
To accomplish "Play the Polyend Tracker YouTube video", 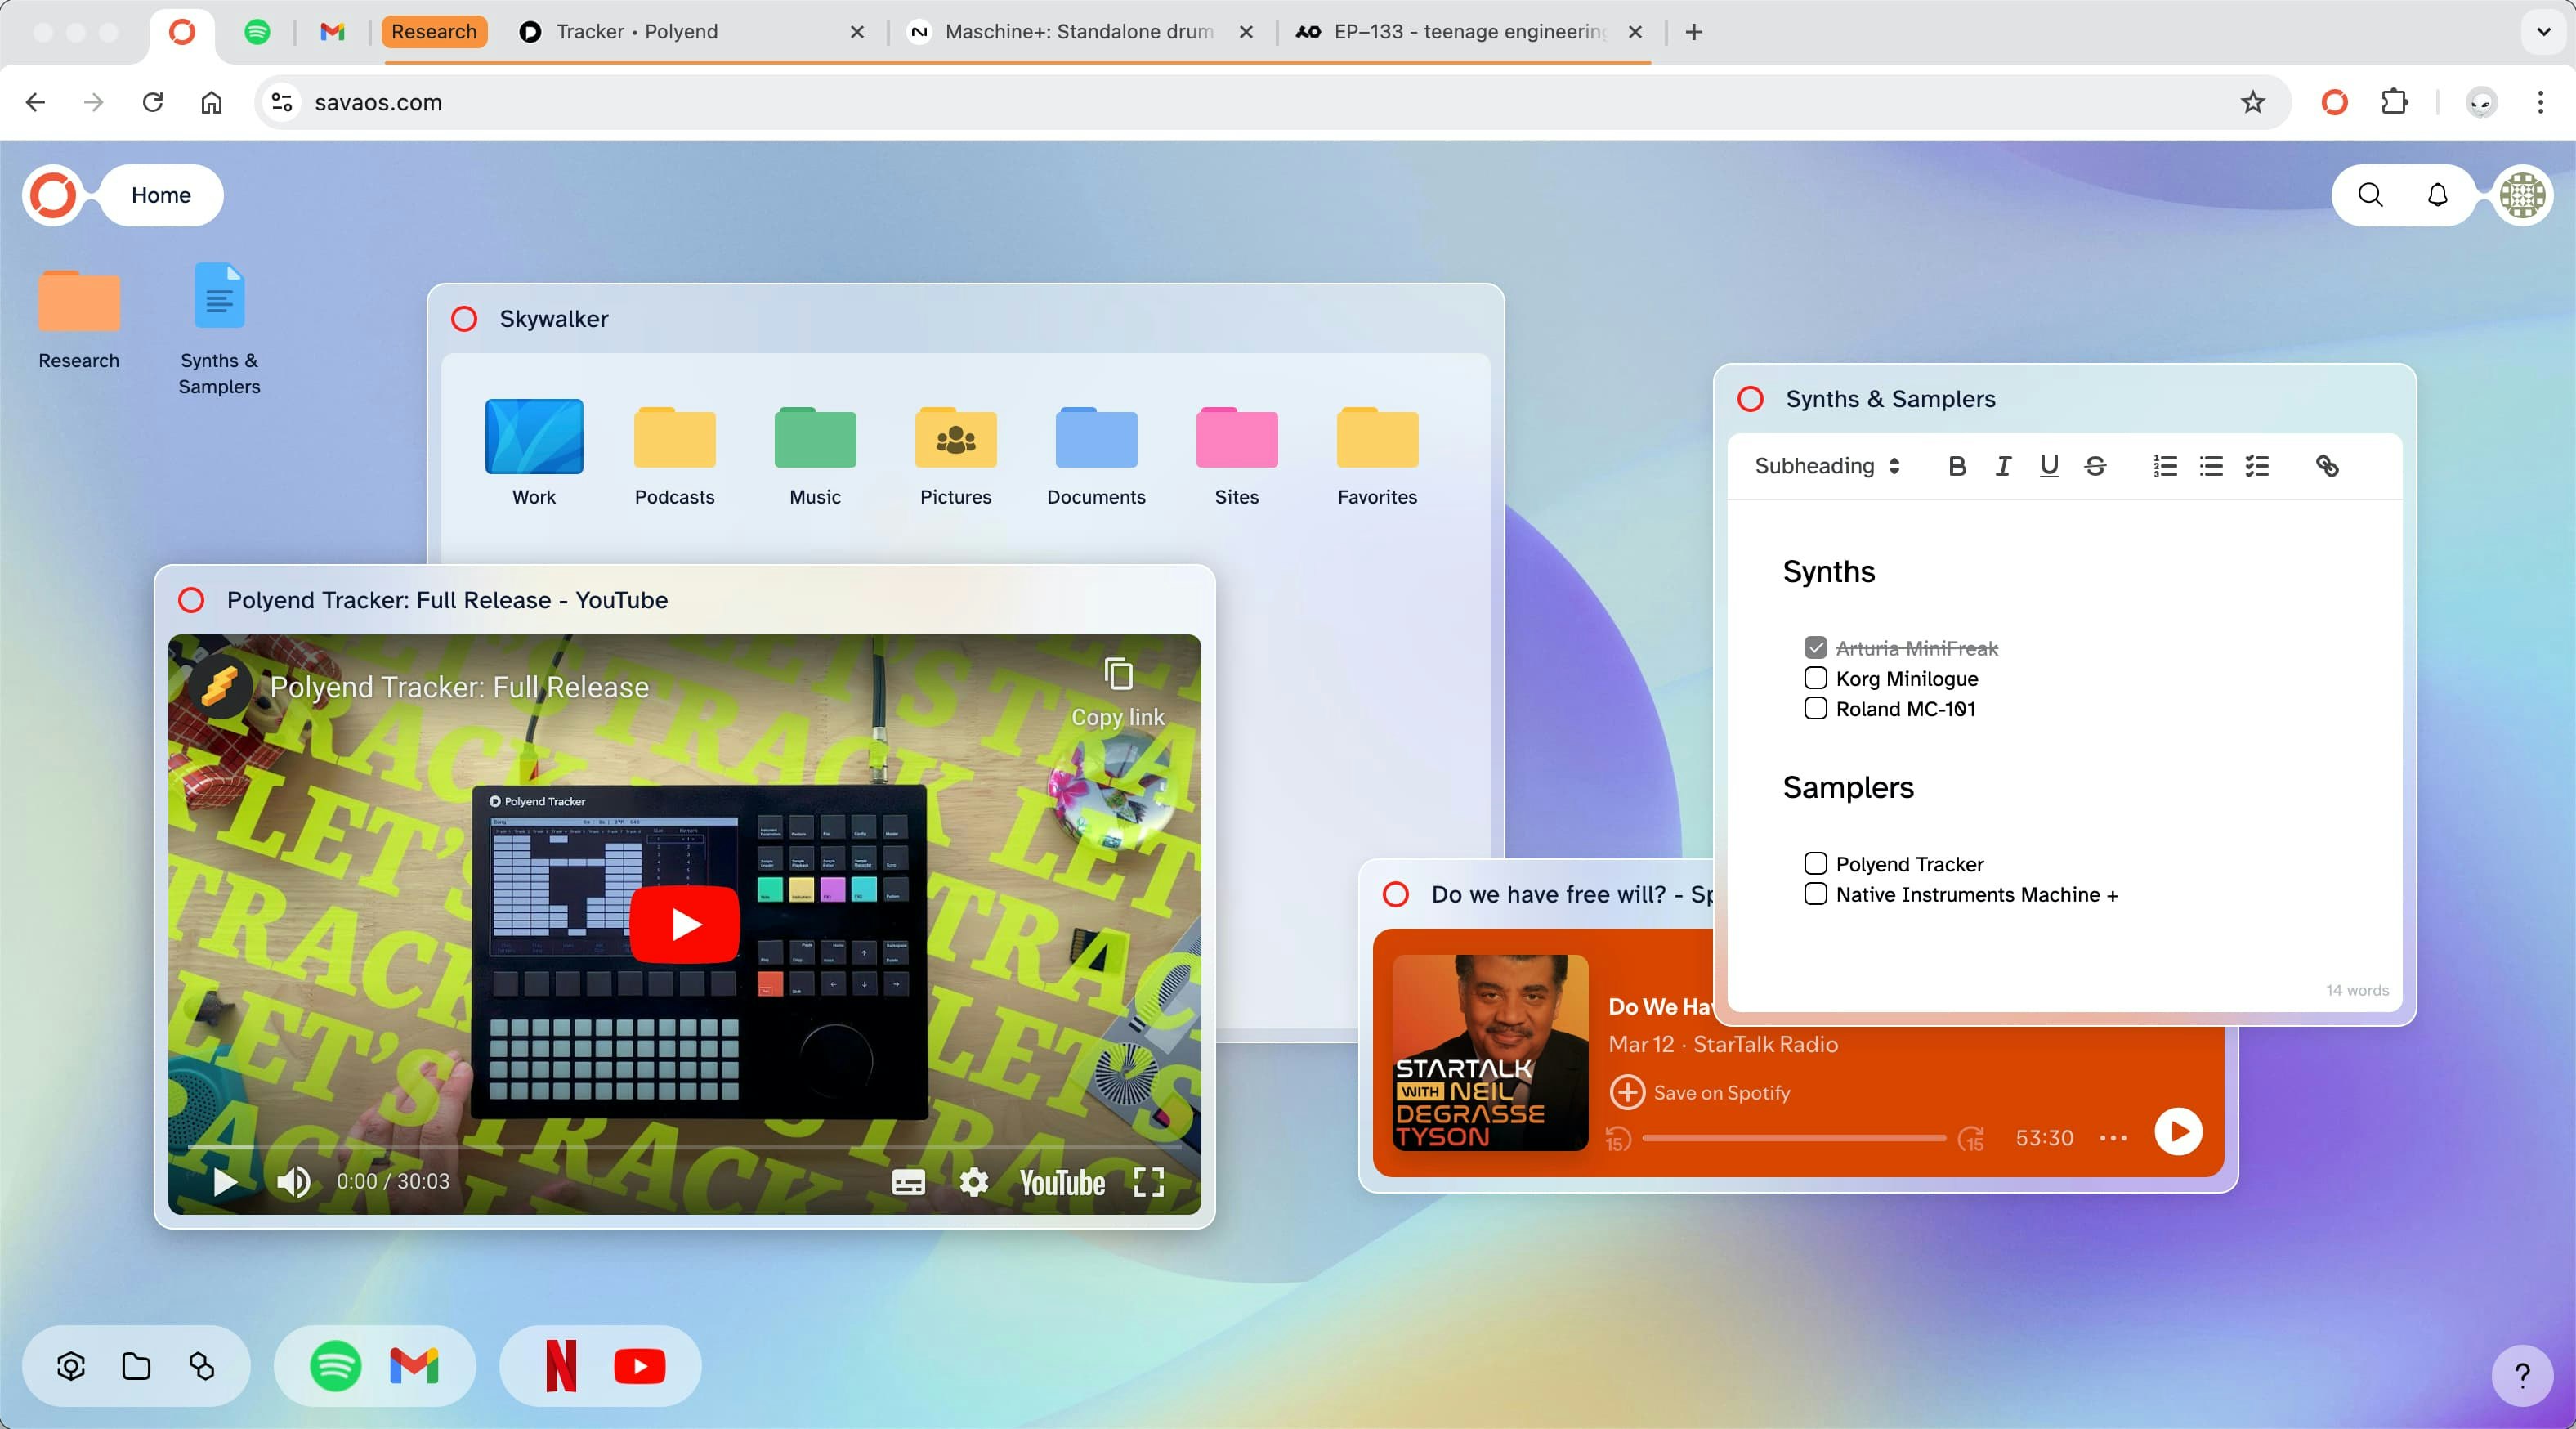I will [x=684, y=922].
